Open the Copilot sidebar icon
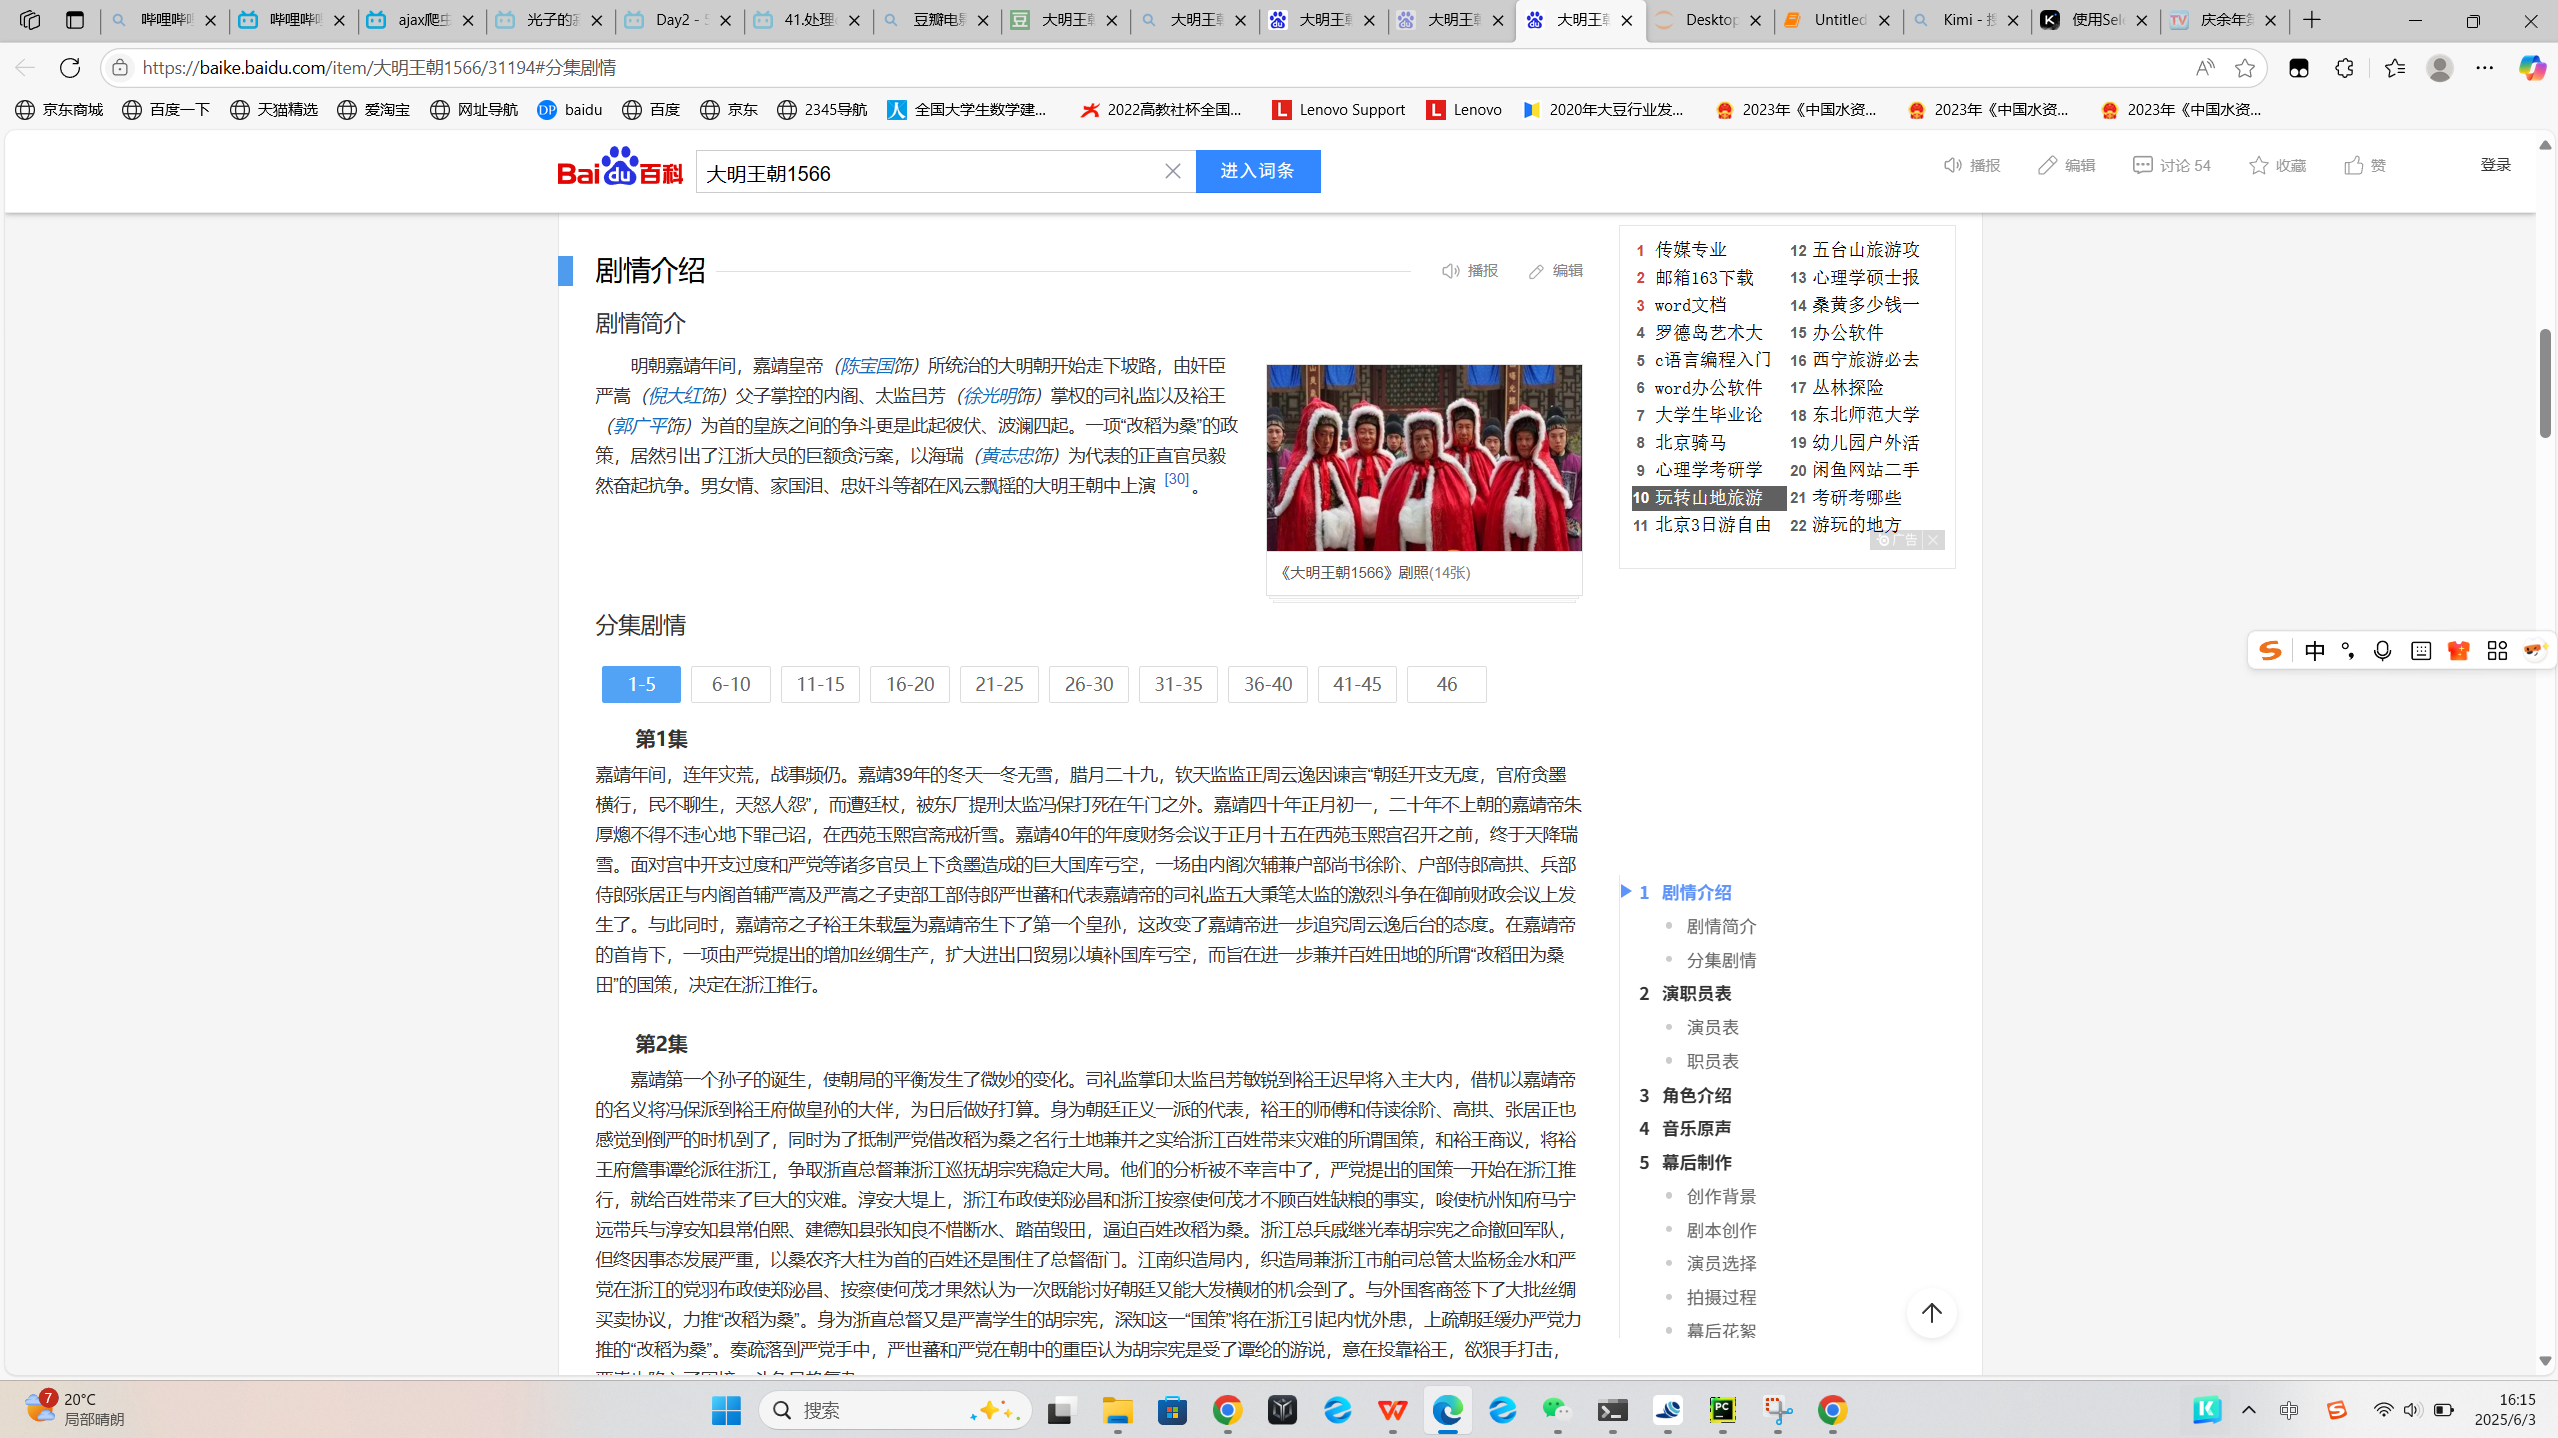The image size is (2558, 1438). (x=2531, y=67)
